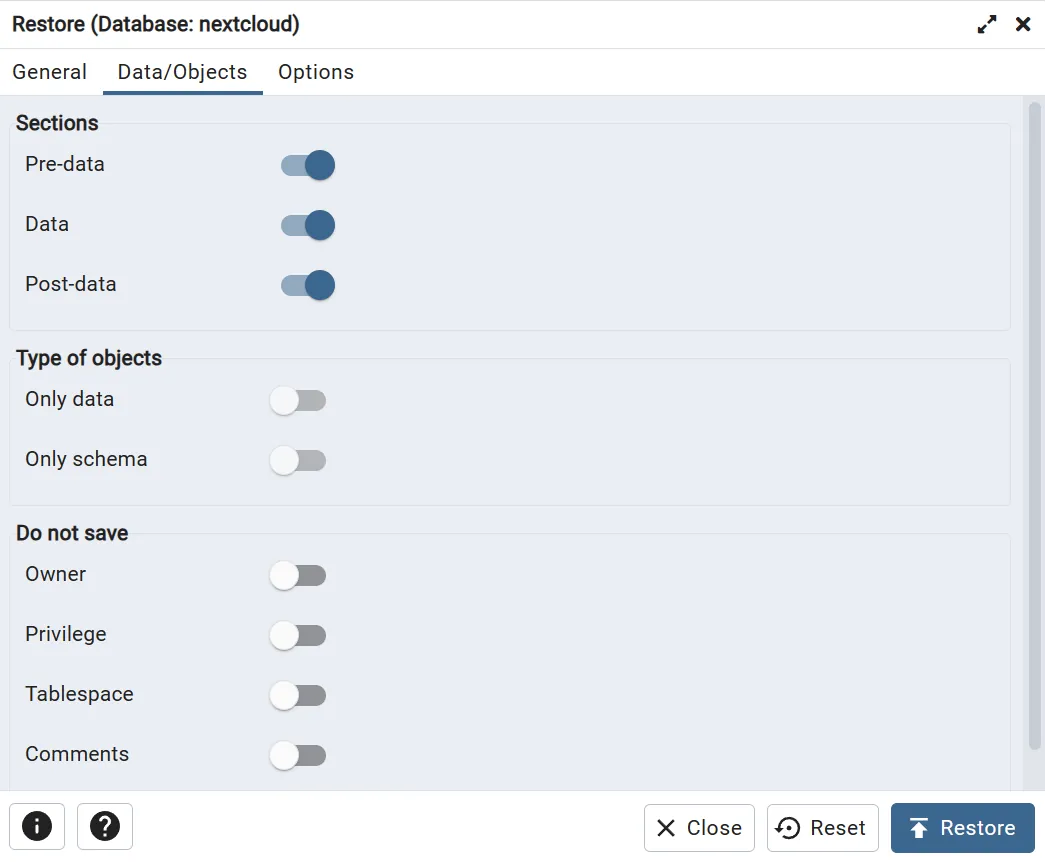Close the dialog using the X icon
Screen dimensions: 1045x862
pos(1023,25)
